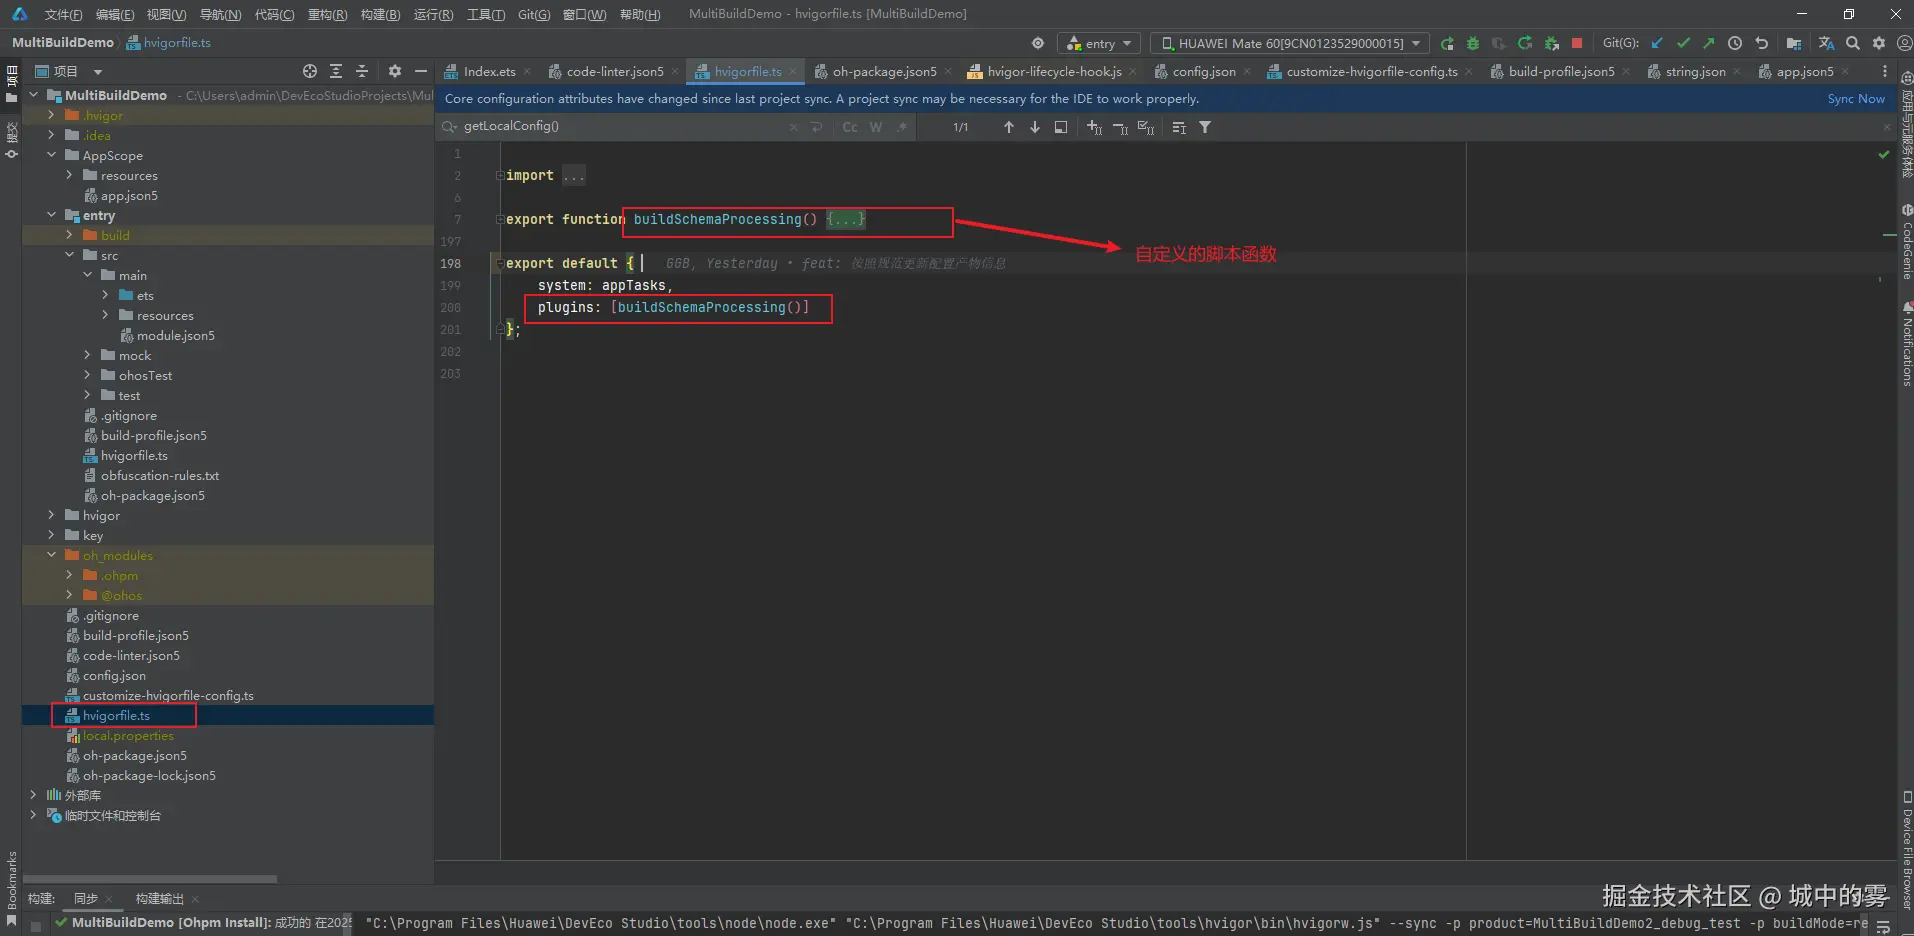1914x936 pixels.
Task: Switch to the config.json editor tab
Action: [1204, 72]
